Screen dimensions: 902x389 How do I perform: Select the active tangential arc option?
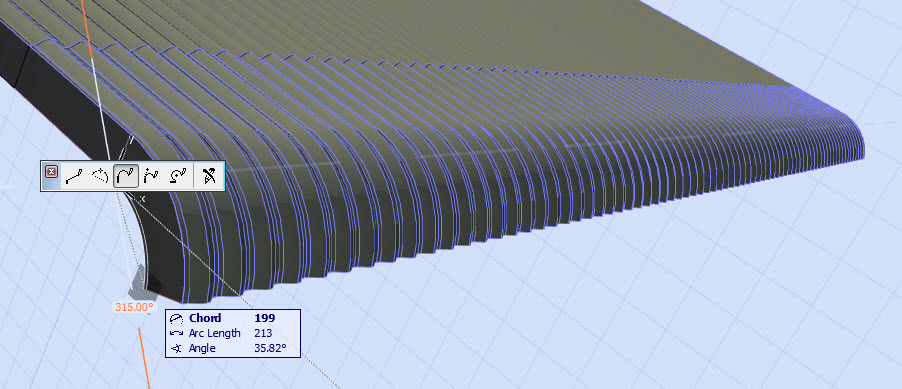tap(126, 176)
